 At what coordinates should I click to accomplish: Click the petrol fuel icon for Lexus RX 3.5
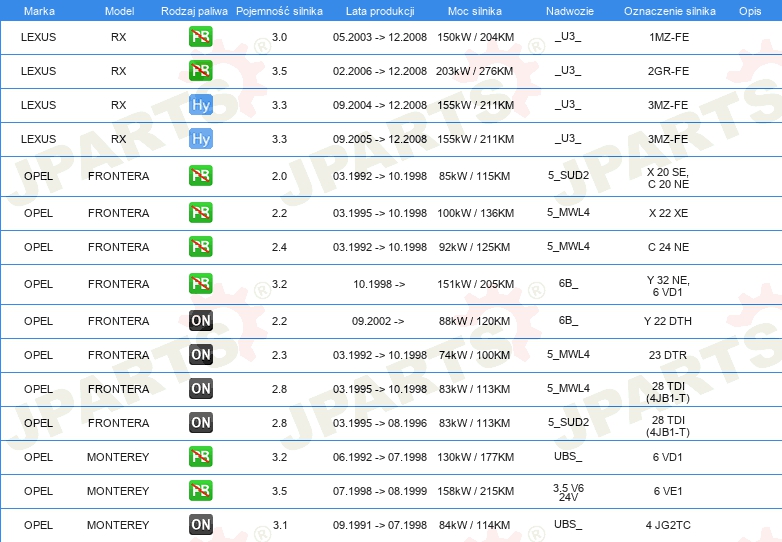tap(200, 70)
